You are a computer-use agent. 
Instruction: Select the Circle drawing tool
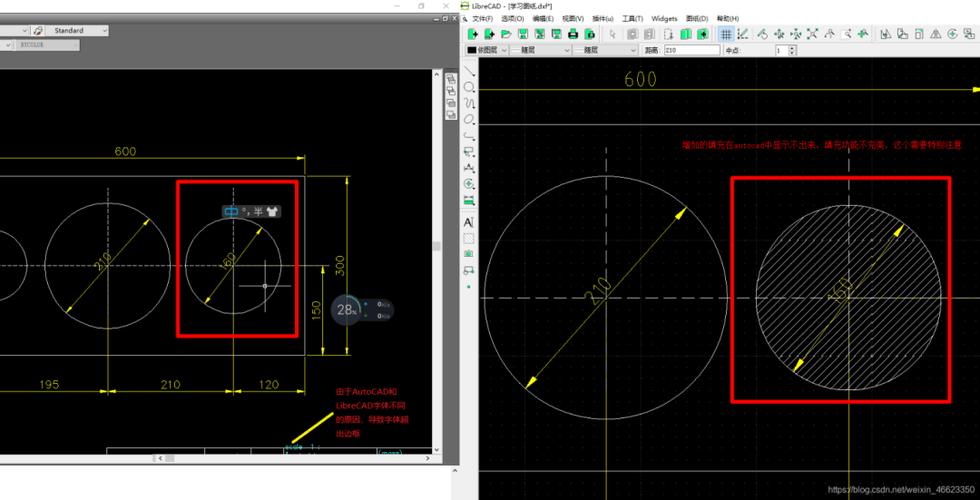point(469,88)
